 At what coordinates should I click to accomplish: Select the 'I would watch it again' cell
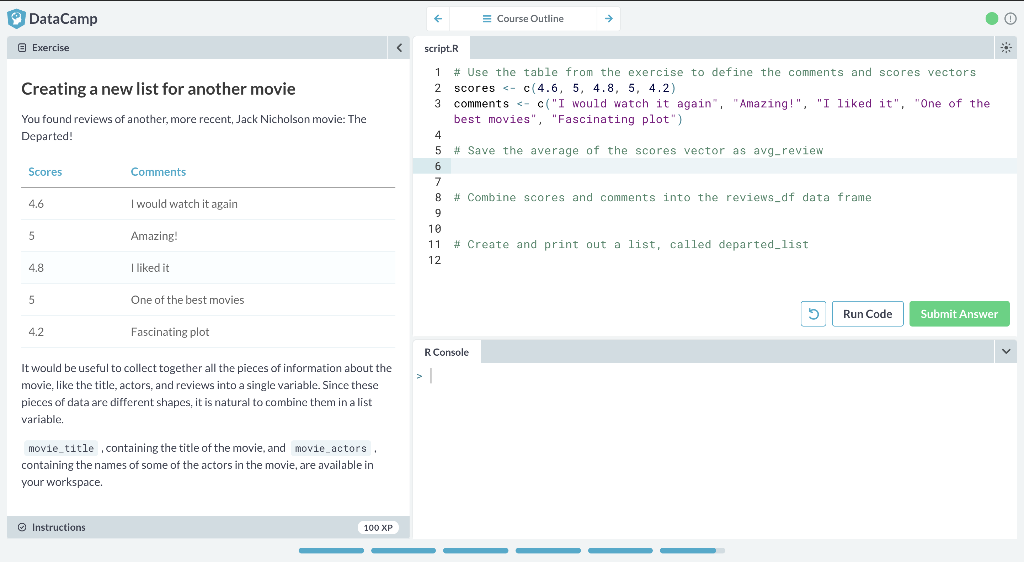pyautogui.click(x=184, y=204)
